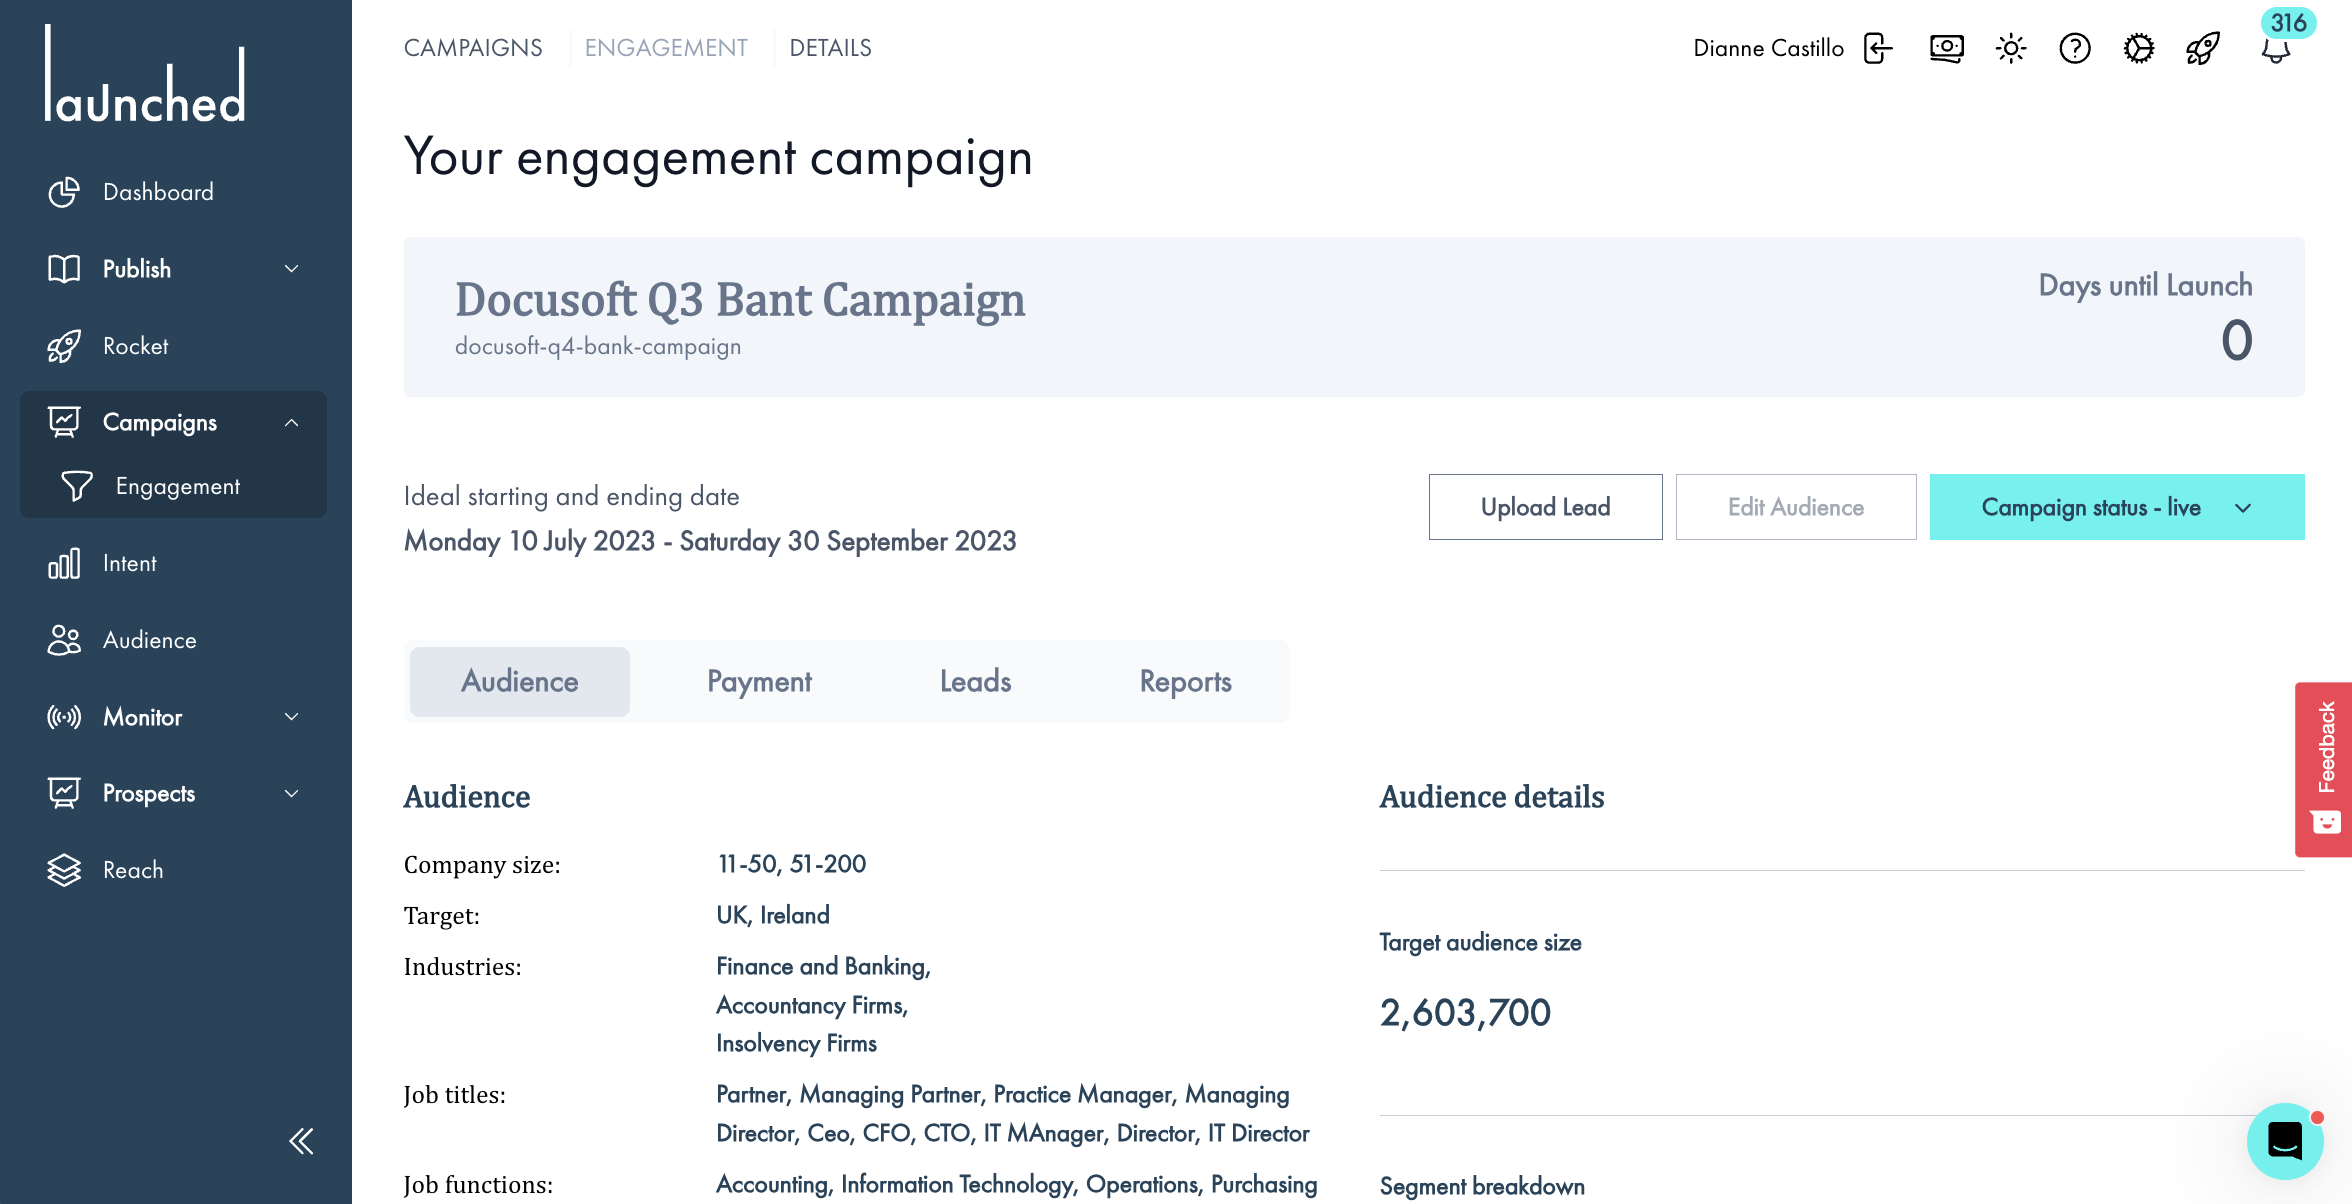Click the Edit Audience button
Viewport: 2352px width, 1204px height.
click(1796, 507)
